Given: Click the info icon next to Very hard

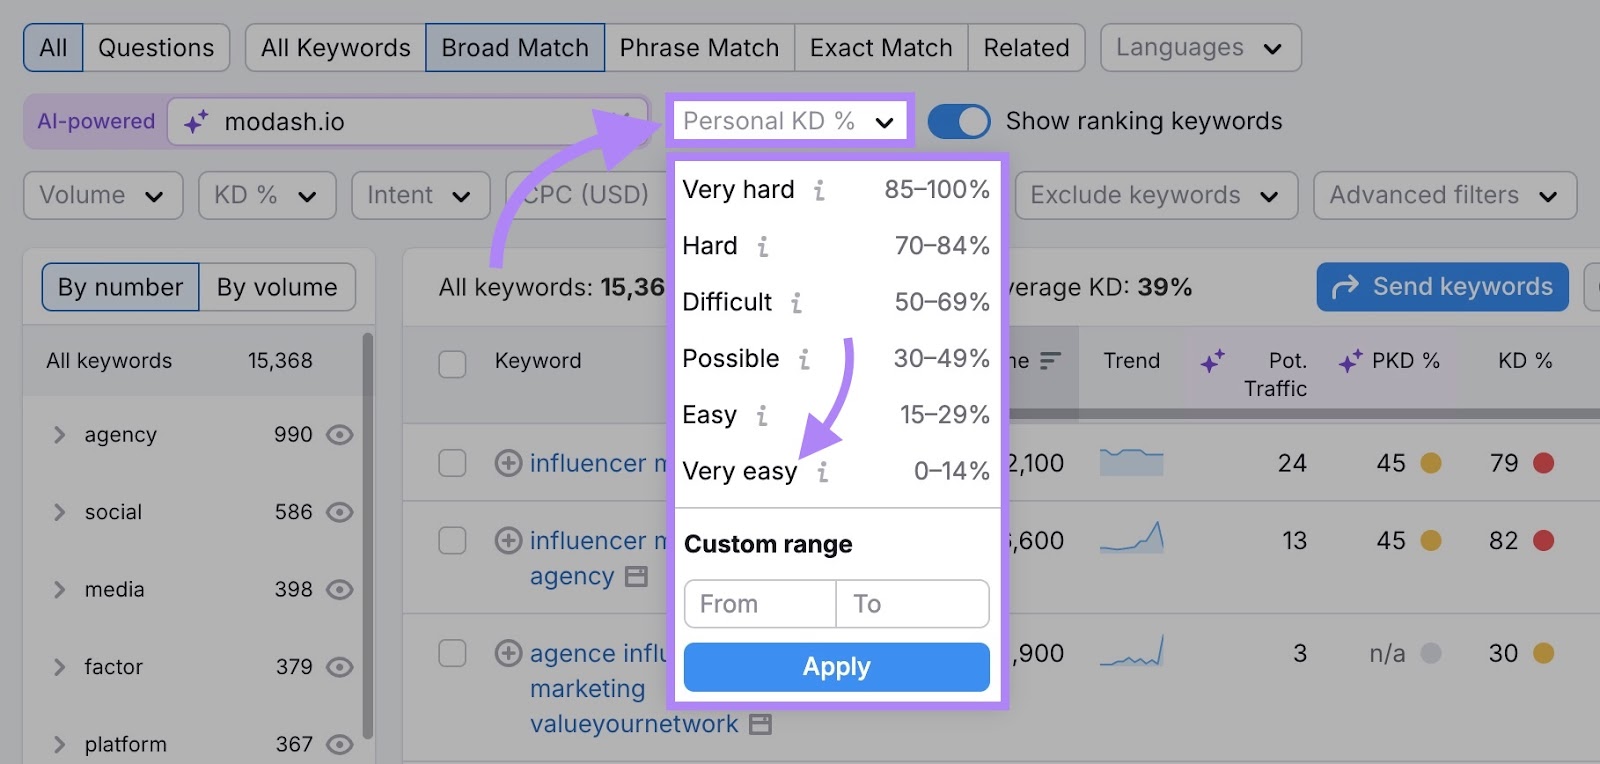Looking at the screenshot, I should click(x=819, y=190).
